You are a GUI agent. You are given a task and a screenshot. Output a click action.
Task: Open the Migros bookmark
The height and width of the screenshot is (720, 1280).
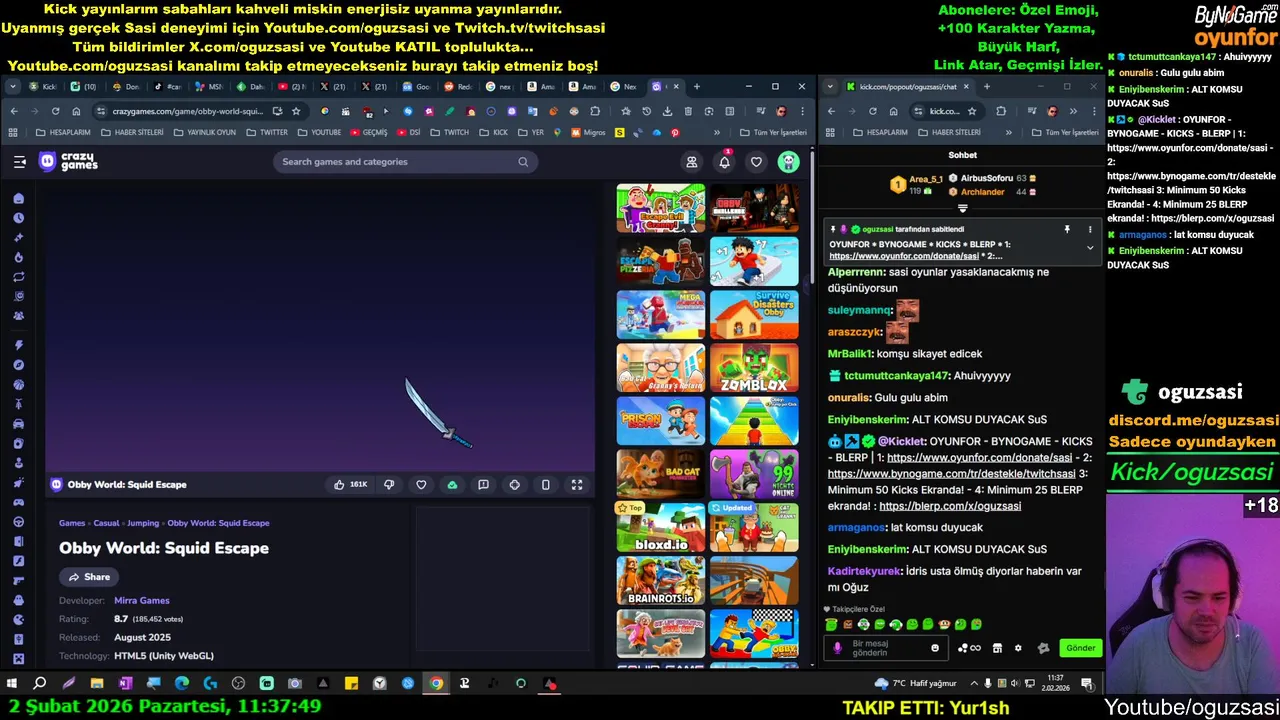(587, 132)
